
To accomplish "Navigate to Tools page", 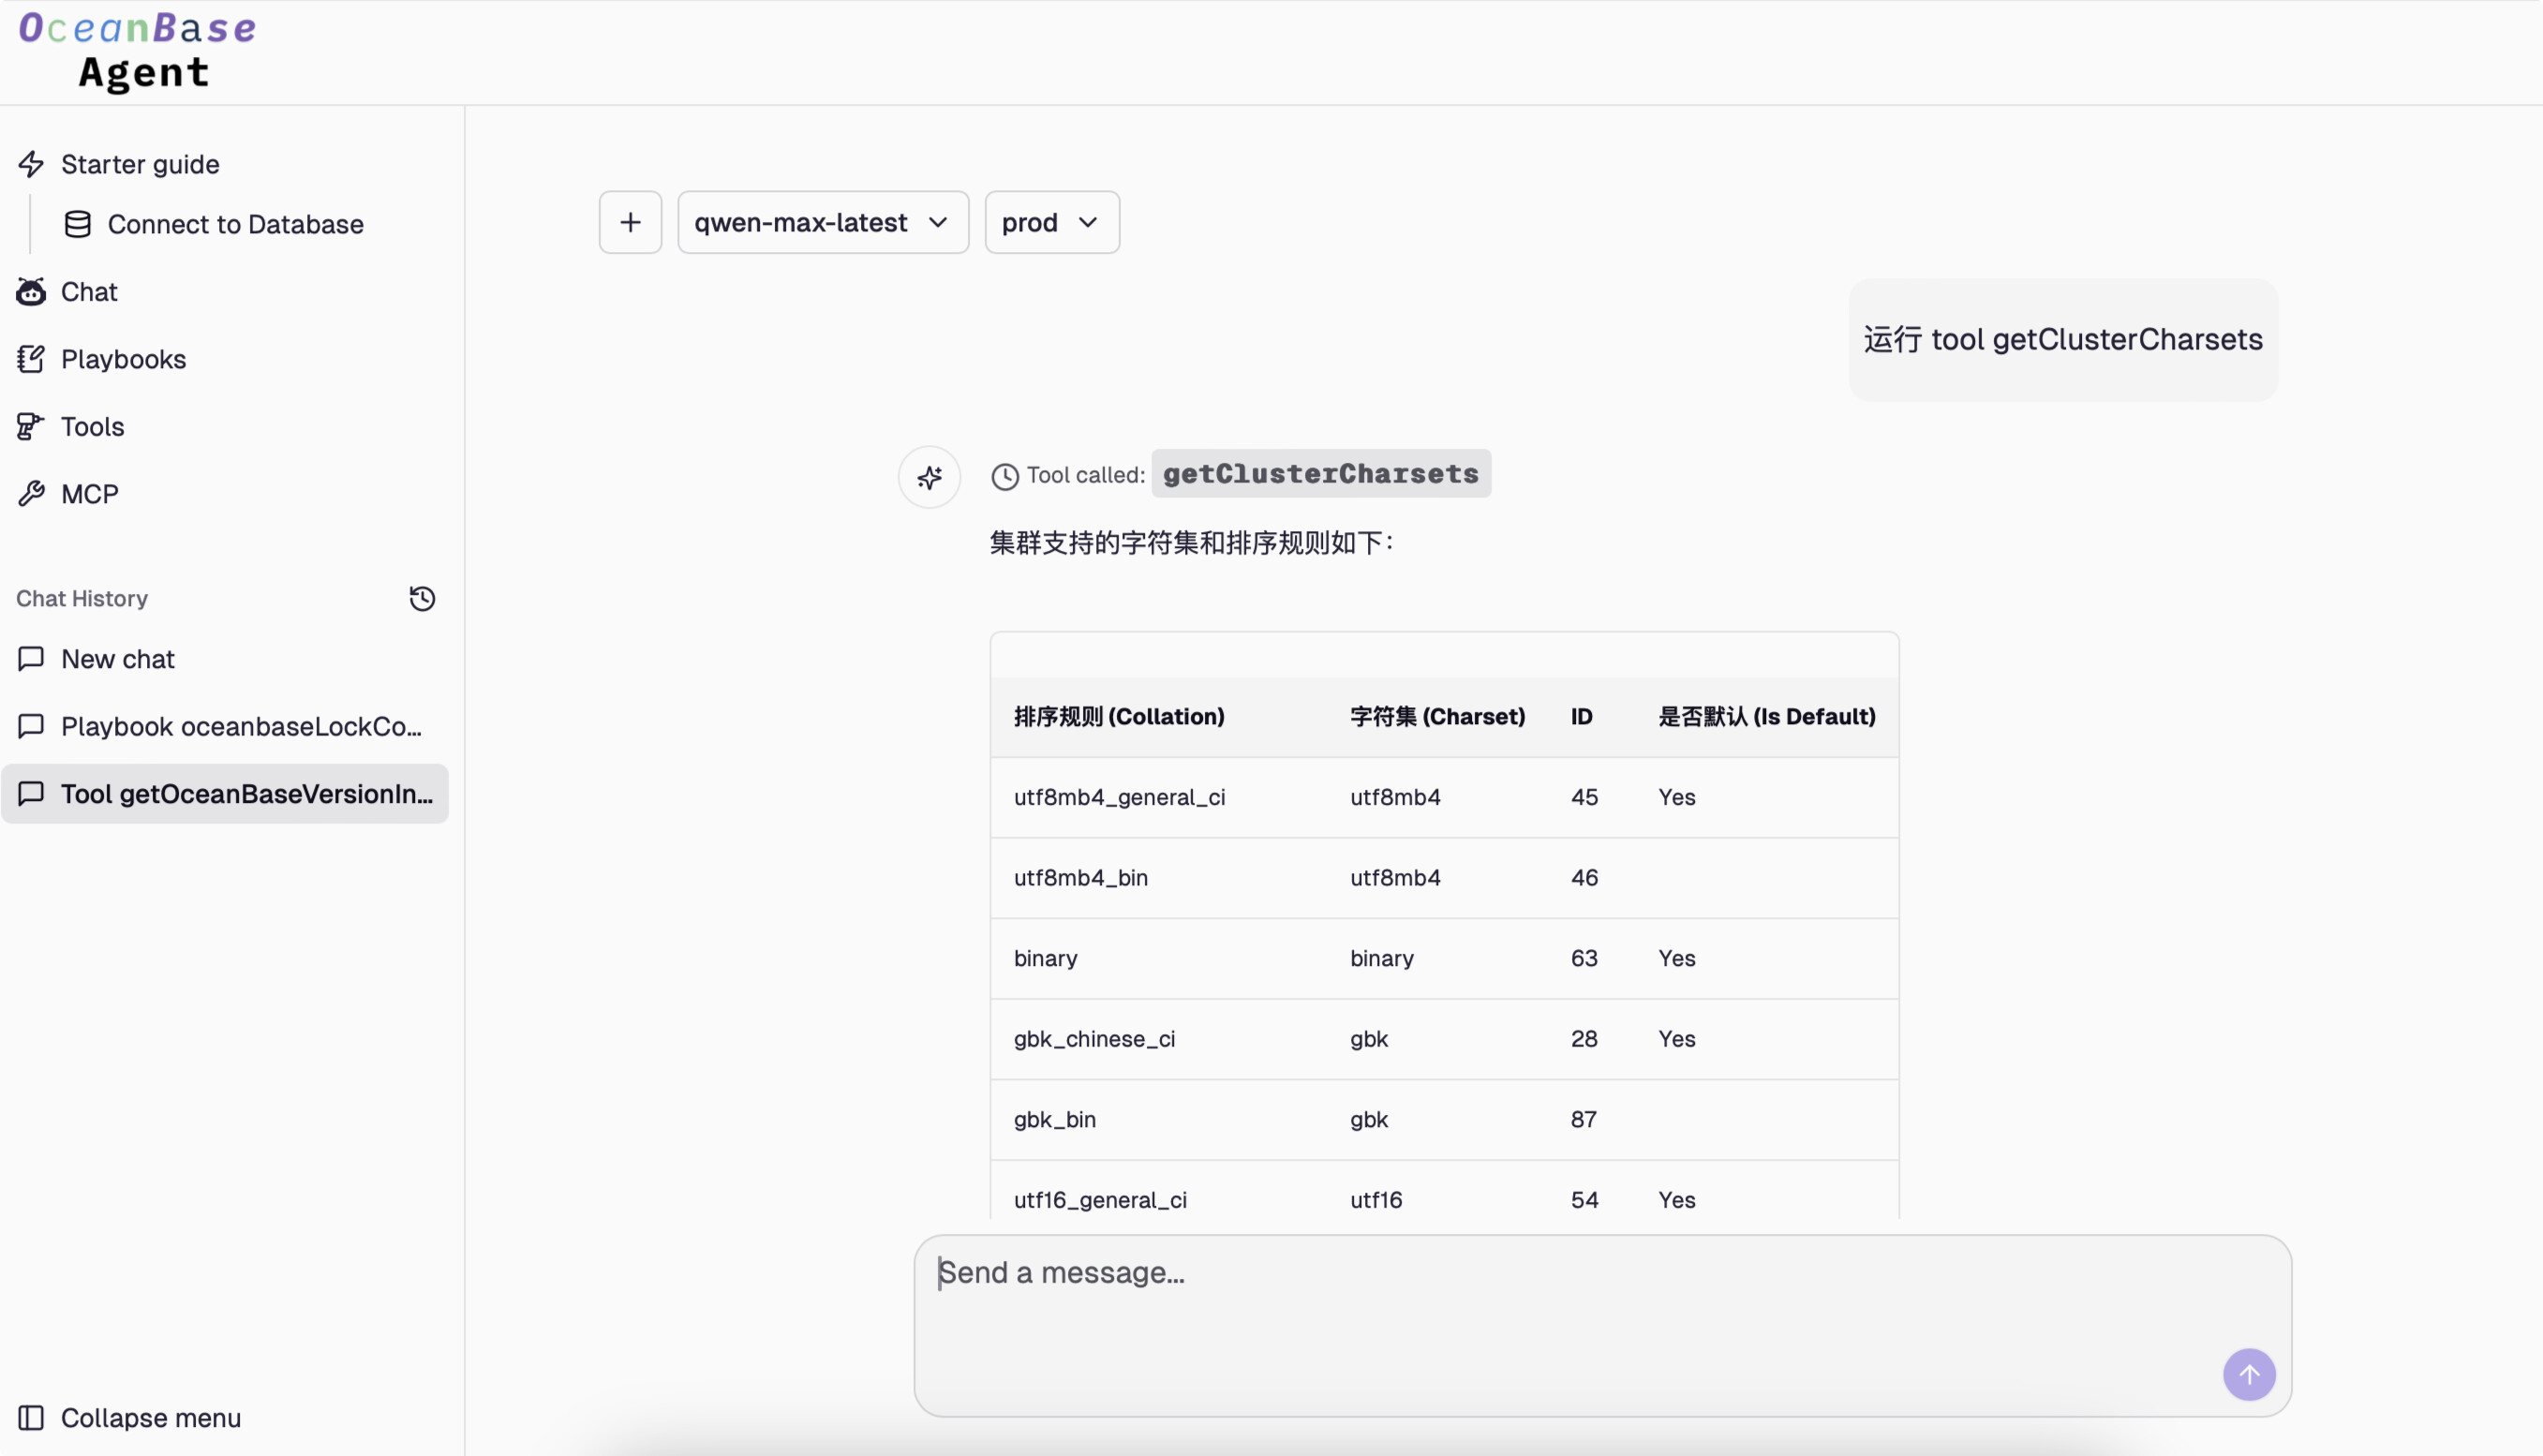I will click(x=92, y=426).
